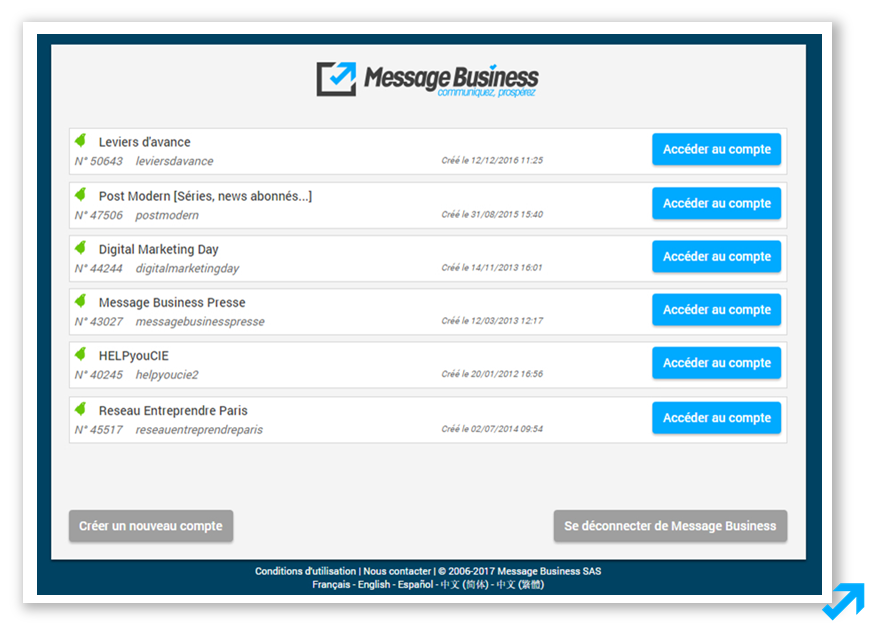The width and height of the screenshot is (875, 631).
Task: Select the Digital Marketing Day title
Action: coord(158,249)
